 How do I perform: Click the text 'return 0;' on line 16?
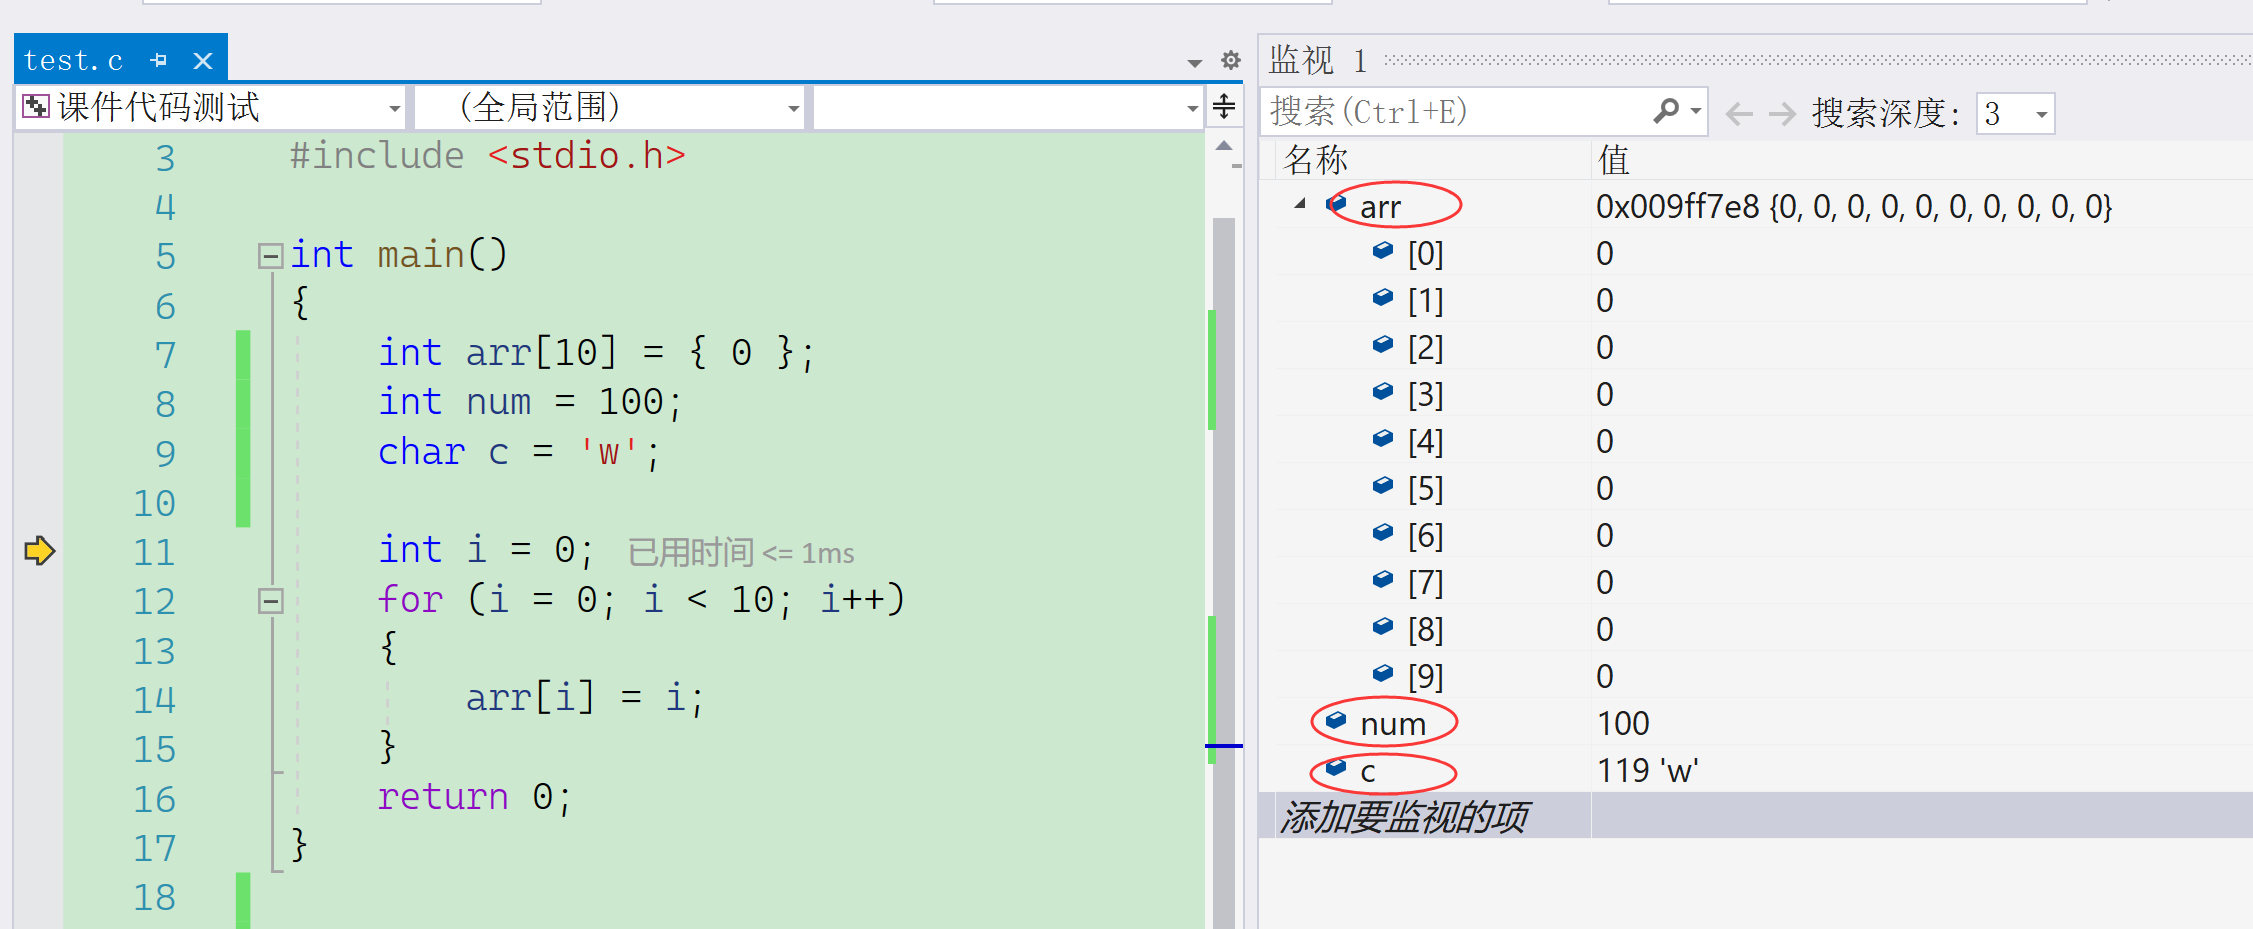(475, 797)
